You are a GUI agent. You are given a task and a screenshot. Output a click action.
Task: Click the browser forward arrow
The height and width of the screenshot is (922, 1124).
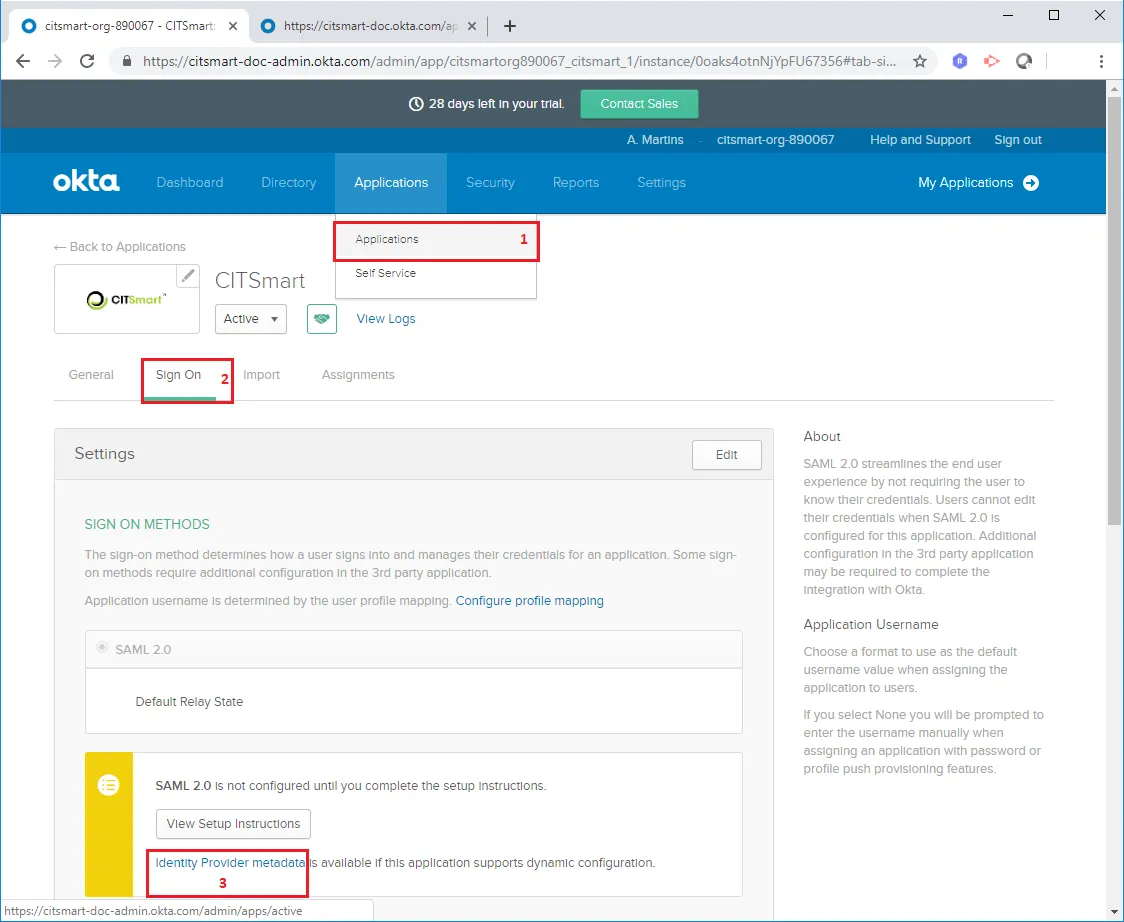coord(55,61)
